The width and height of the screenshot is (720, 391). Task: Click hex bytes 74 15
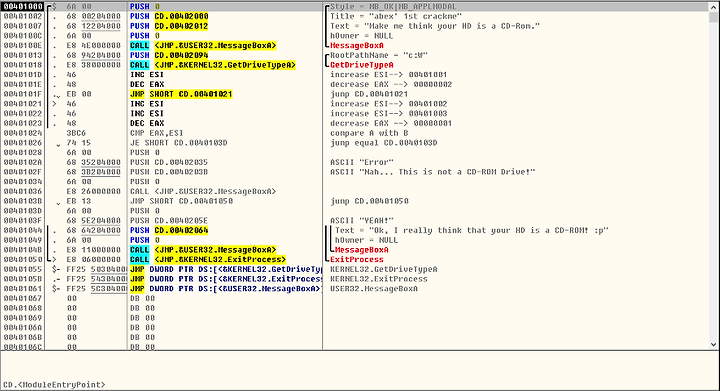pos(79,143)
